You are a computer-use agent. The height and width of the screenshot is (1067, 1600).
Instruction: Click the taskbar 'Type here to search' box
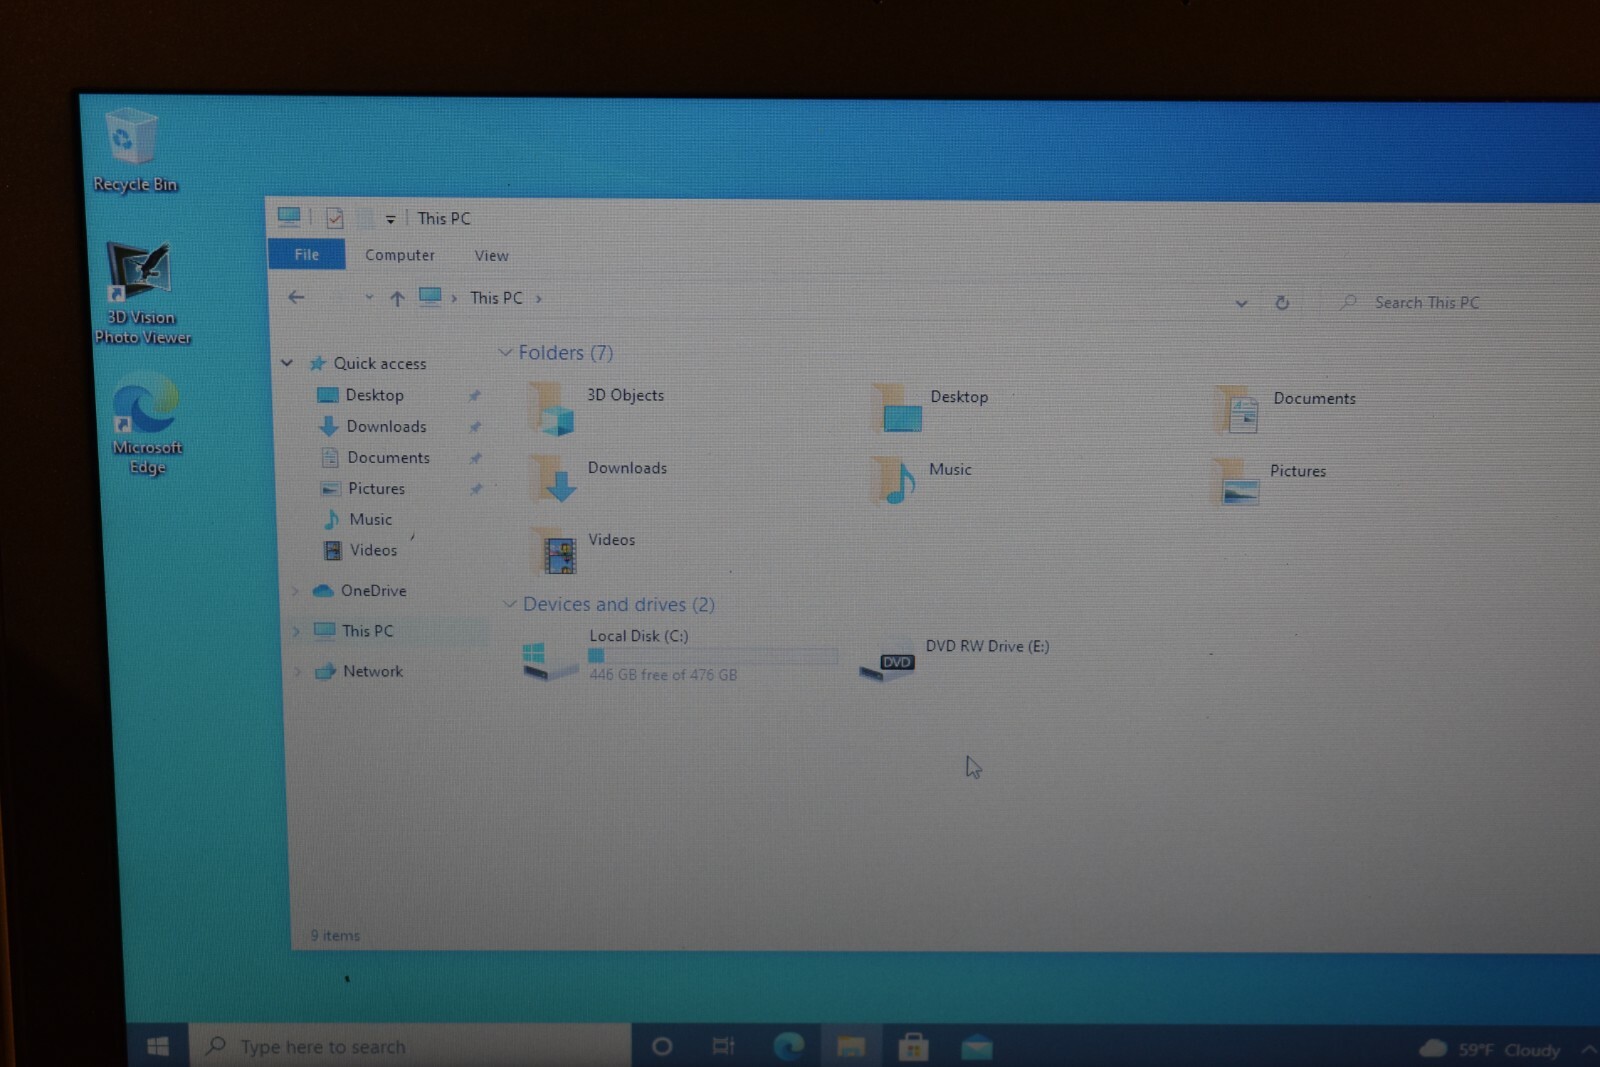[x=410, y=1046]
